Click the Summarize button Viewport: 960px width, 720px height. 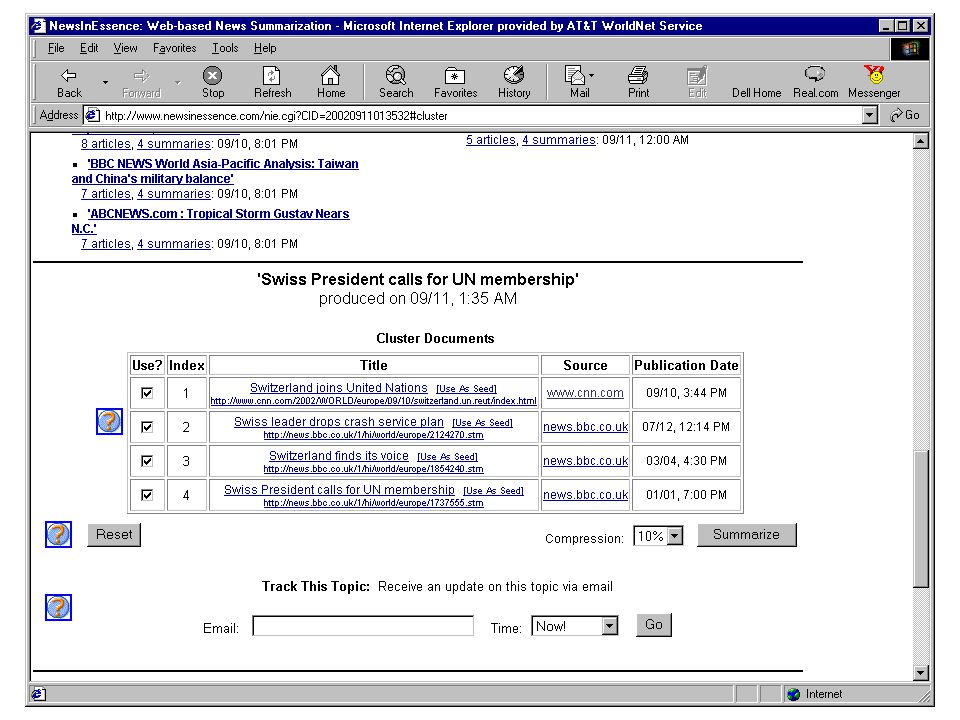pyautogui.click(x=746, y=534)
